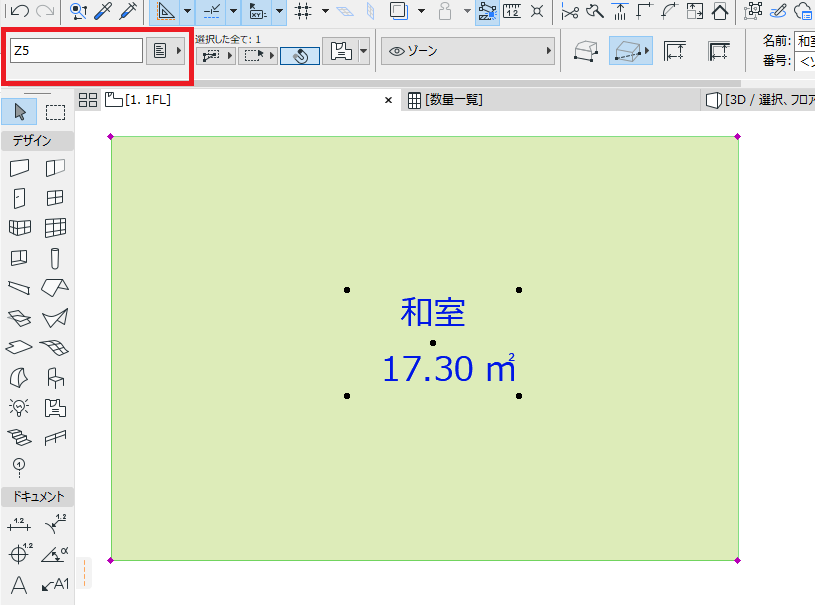Select the Column tool
This screenshot has height=605, width=815.
pyautogui.click(x=55, y=258)
